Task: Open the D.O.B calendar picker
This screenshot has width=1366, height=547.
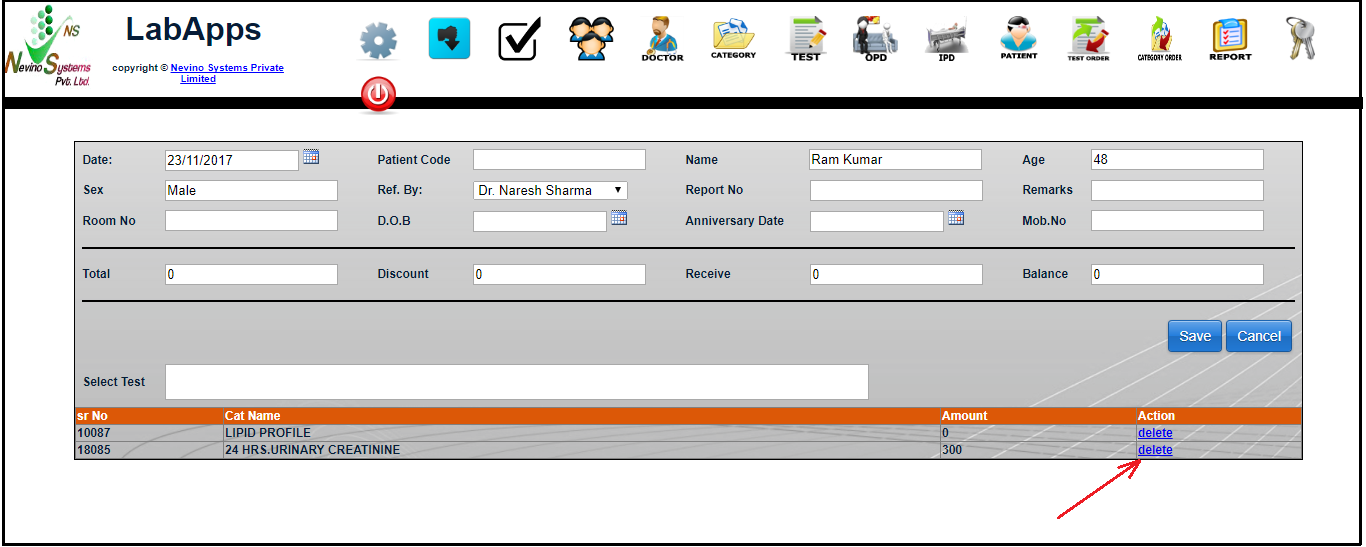Action: click(x=619, y=218)
